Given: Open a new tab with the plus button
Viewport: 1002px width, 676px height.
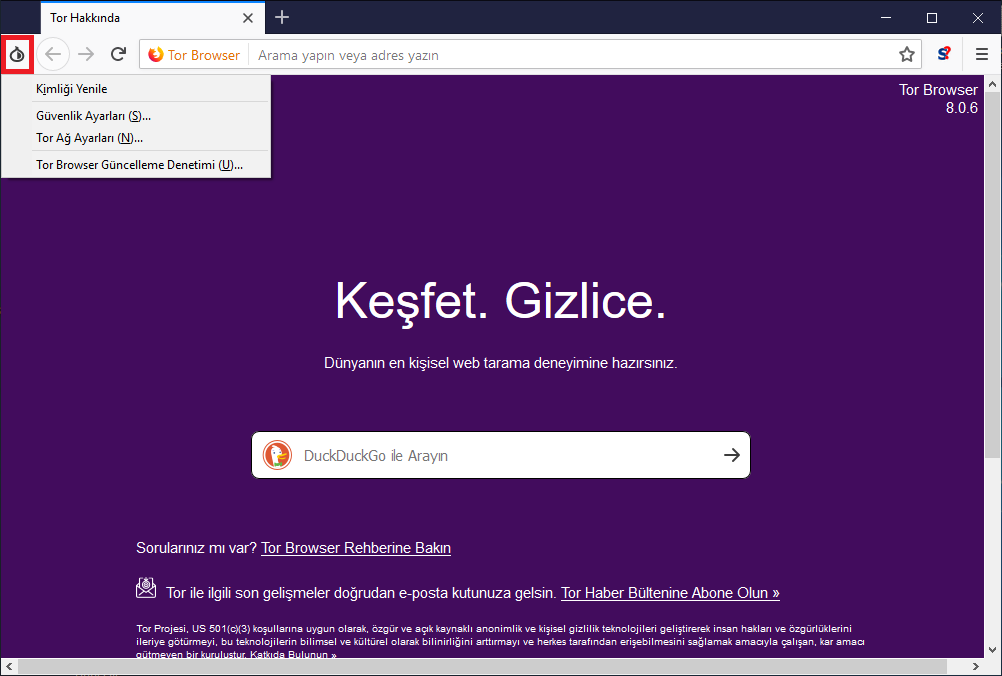Looking at the screenshot, I should pos(282,17).
